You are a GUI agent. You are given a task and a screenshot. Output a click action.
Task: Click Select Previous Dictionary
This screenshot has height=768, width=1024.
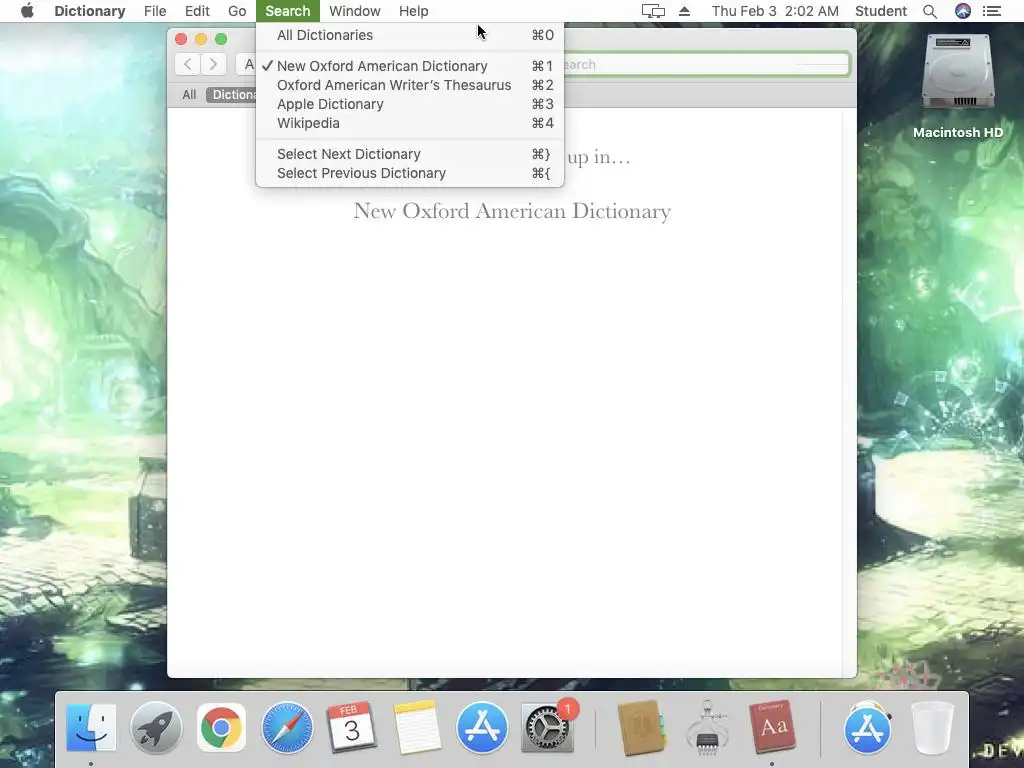pyautogui.click(x=409, y=173)
